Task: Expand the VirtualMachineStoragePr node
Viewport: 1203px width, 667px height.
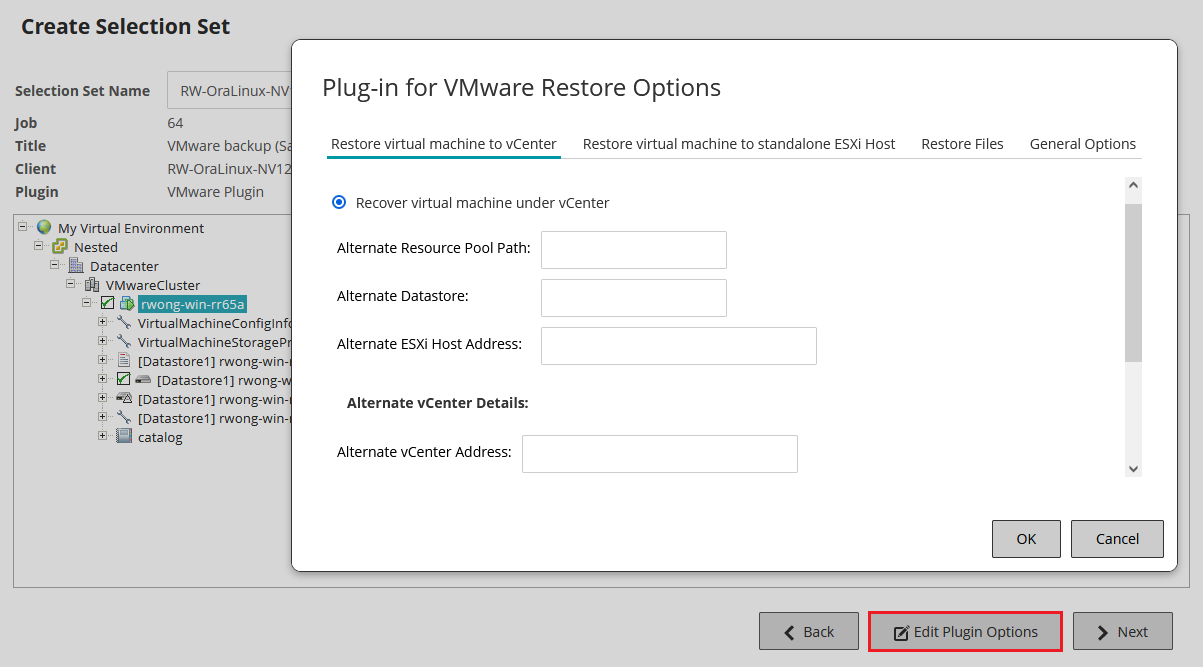Action: pos(103,341)
